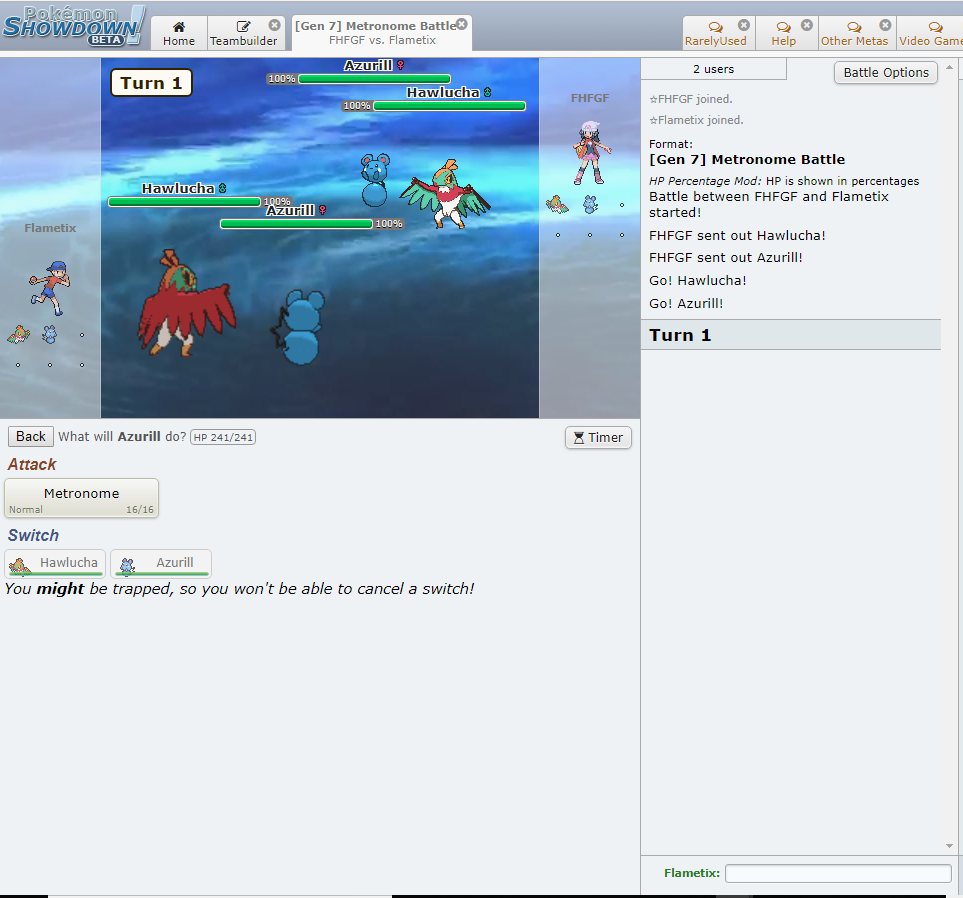Click Hawlucha icon in FHFGF's team
The height and width of the screenshot is (898, 963).
click(x=558, y=205)
